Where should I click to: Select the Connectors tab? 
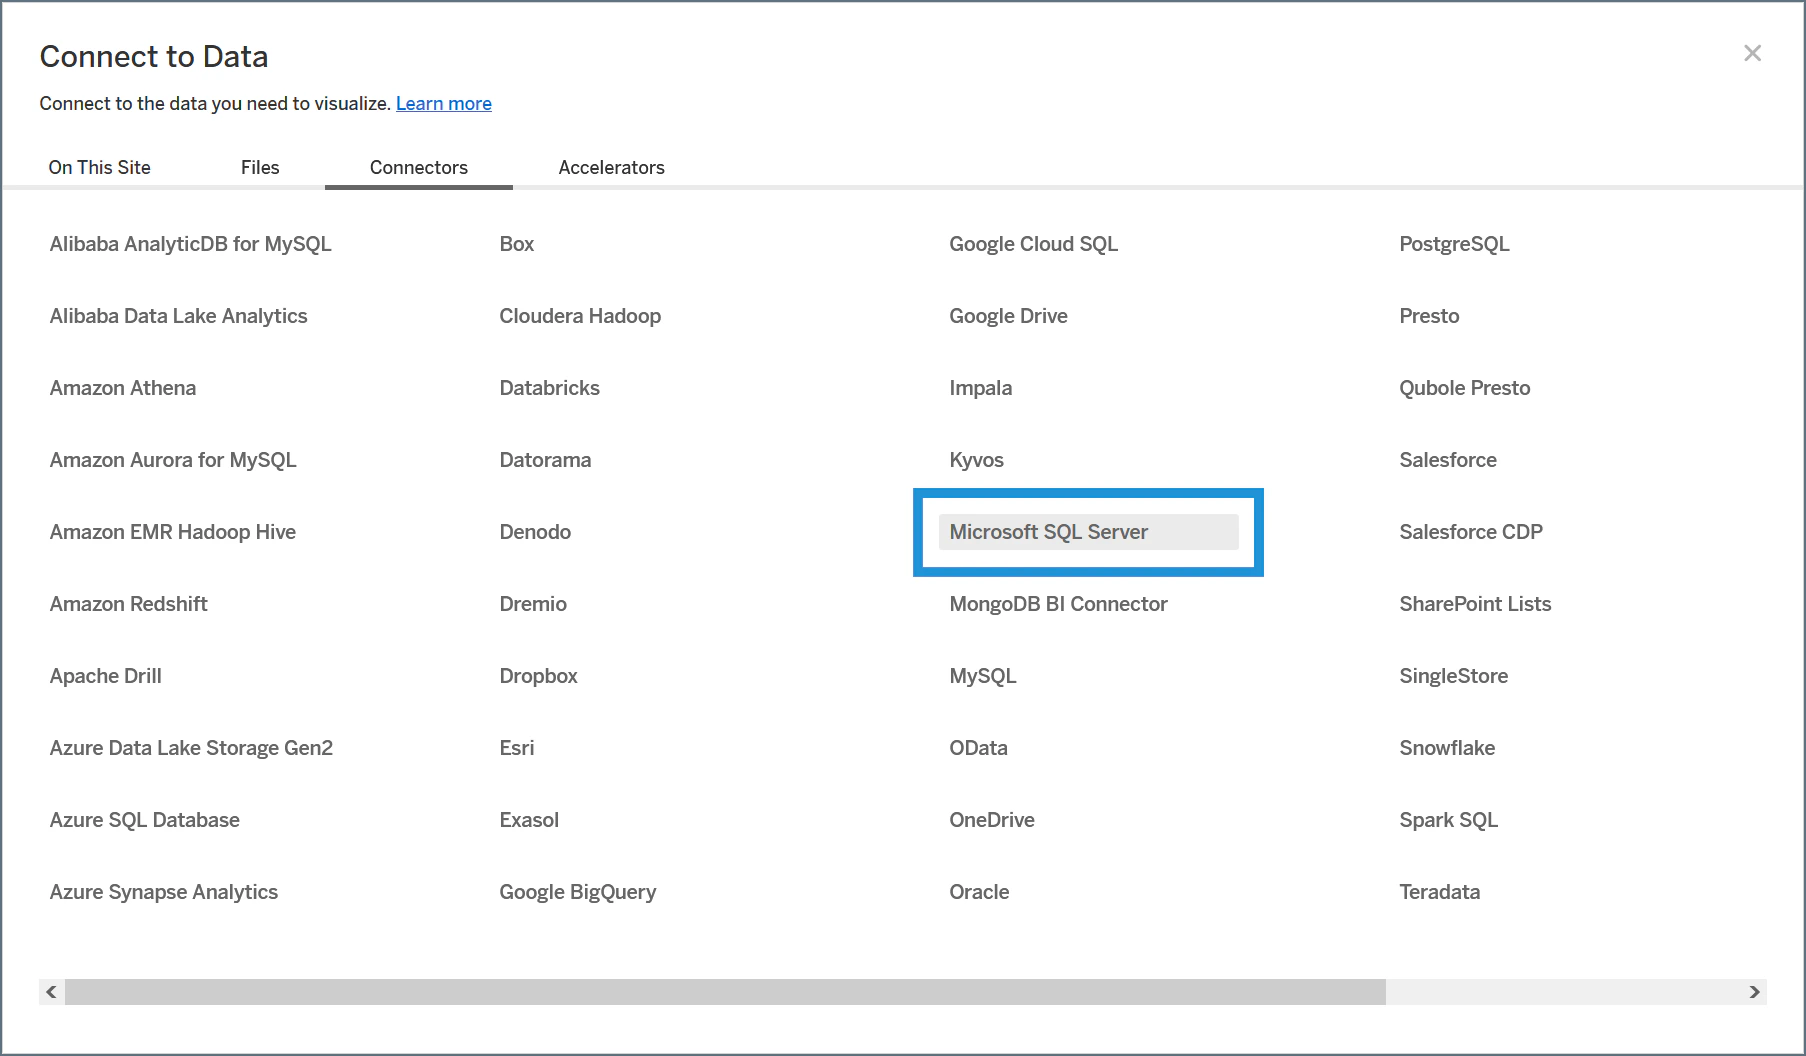[x=418, y=167]
